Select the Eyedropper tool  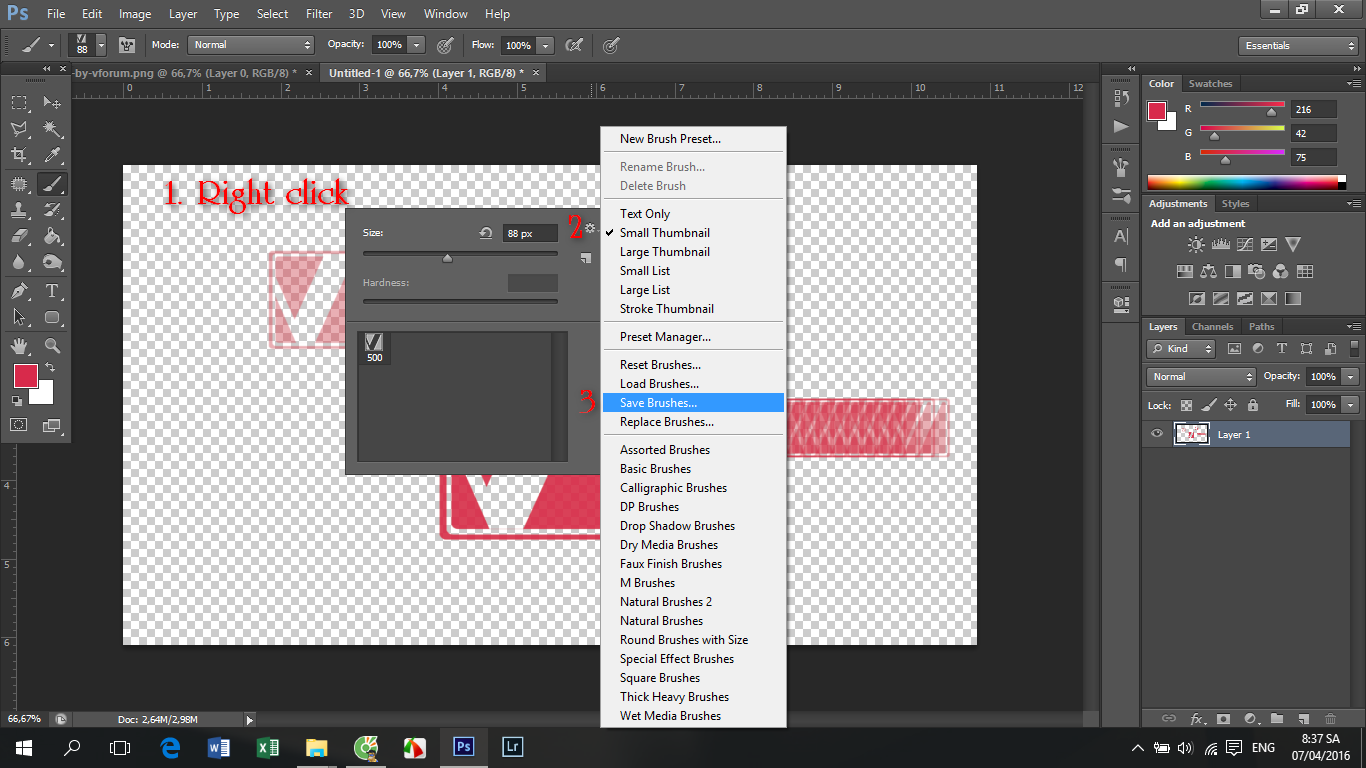click(52, 155)
